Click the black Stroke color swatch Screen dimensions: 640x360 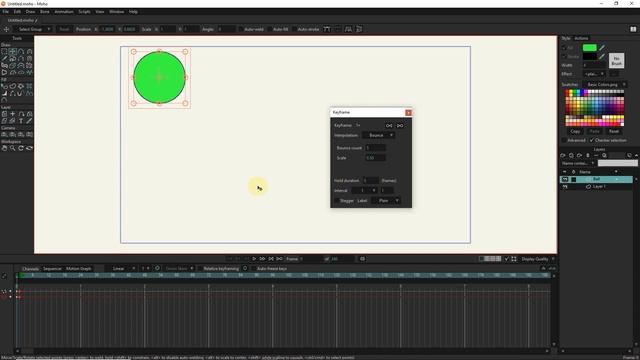[x=589, y=57]
